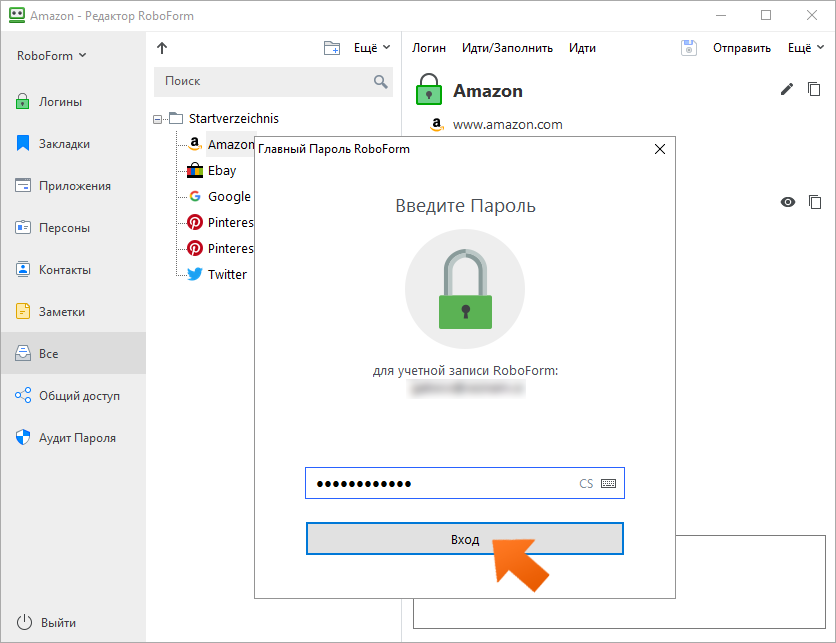836x643 pixels.
Task: Click the Логин toolbar item
Action: point(429,48)
